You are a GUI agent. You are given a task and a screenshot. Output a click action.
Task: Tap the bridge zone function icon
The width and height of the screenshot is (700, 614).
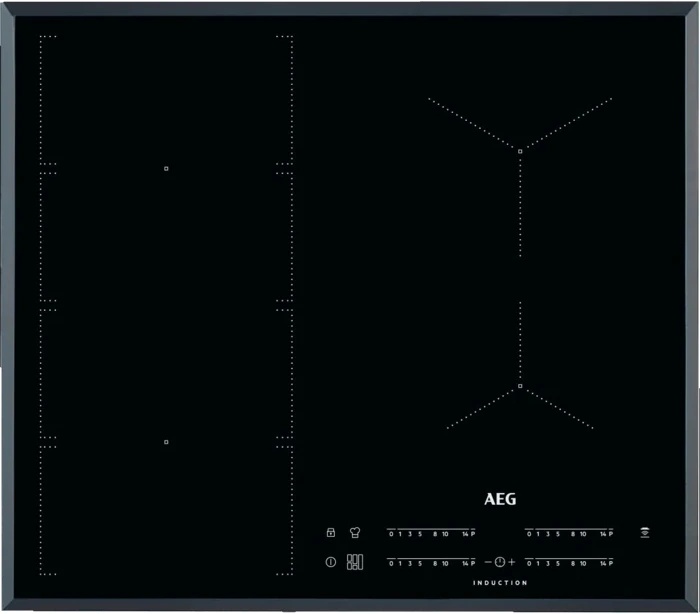[x=354, y=562]
